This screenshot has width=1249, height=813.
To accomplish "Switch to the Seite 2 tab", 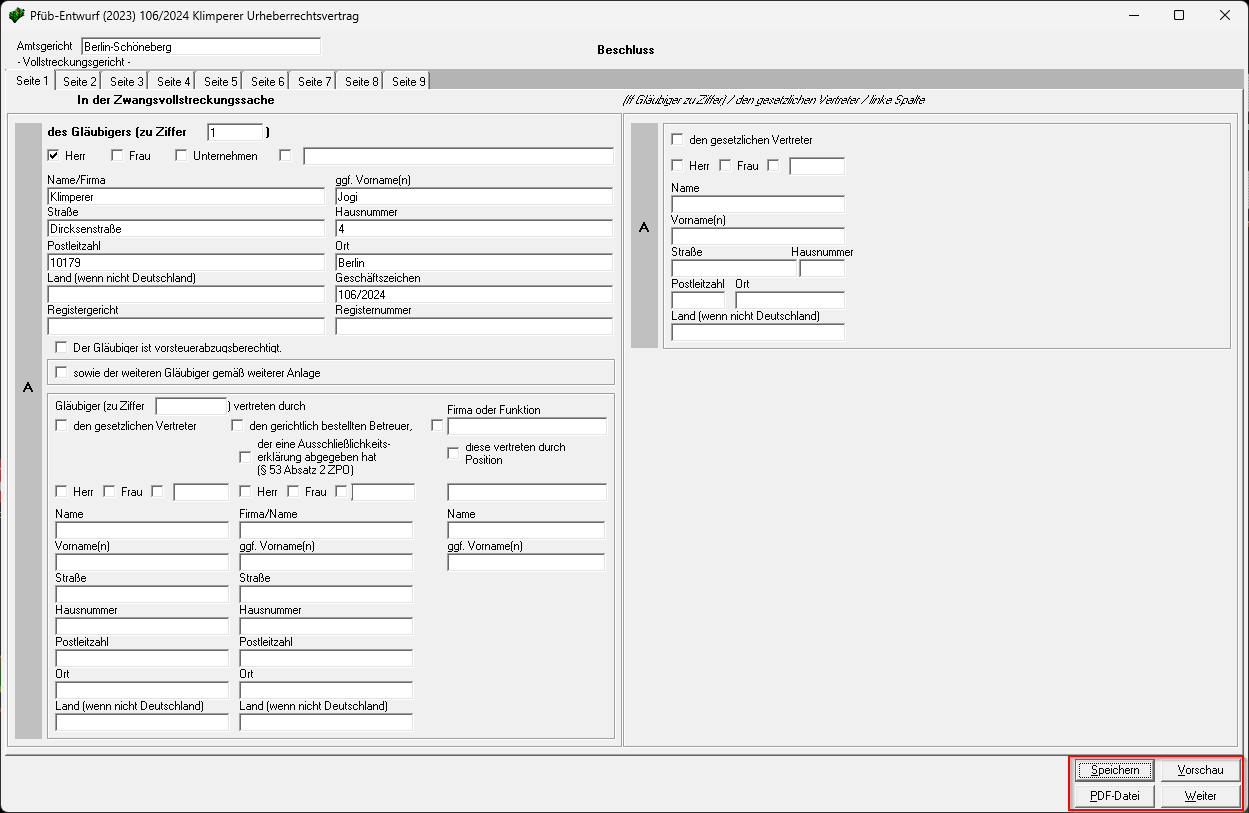I will click(x=78, y=81).
